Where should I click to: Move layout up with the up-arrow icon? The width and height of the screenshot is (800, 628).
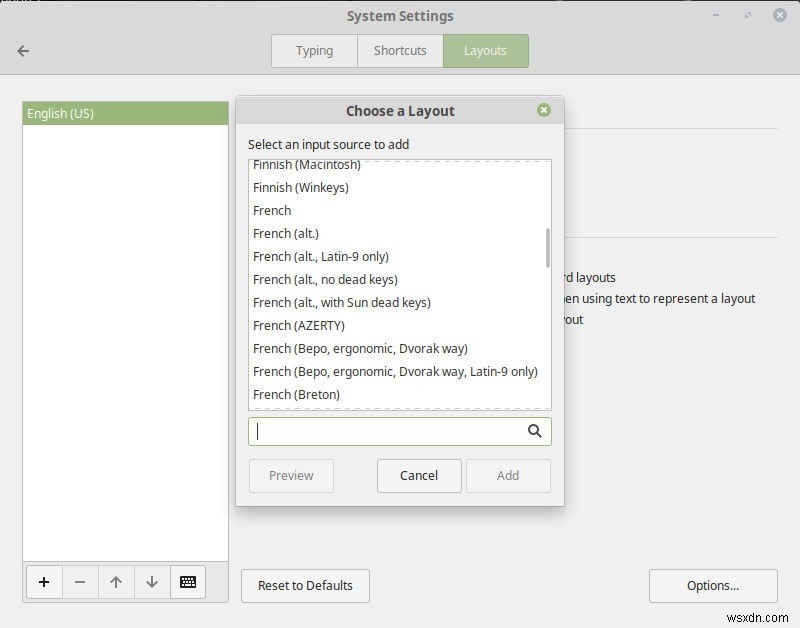point(116,581)
